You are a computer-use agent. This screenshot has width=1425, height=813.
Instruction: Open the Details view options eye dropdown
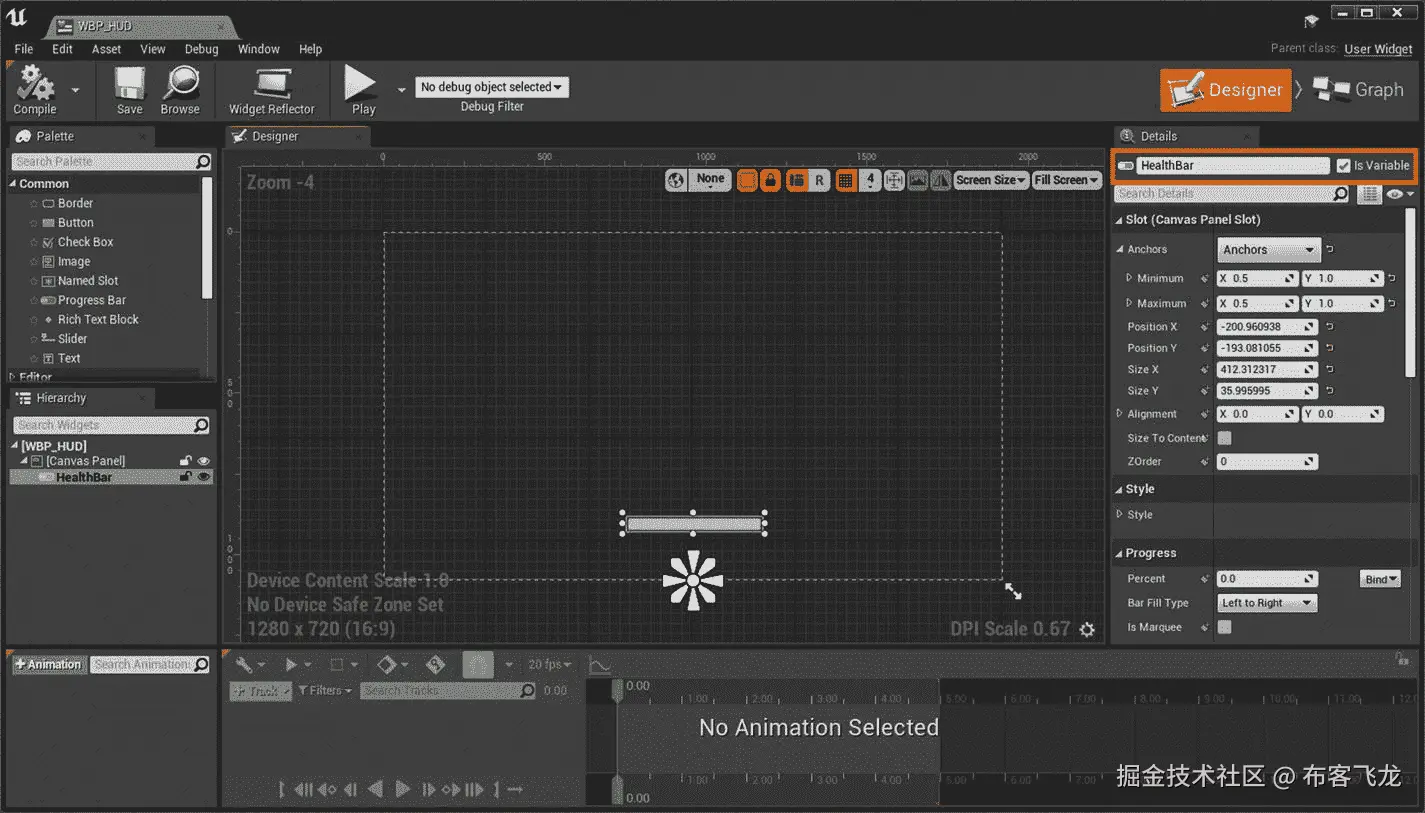(x=1401, y=194)
